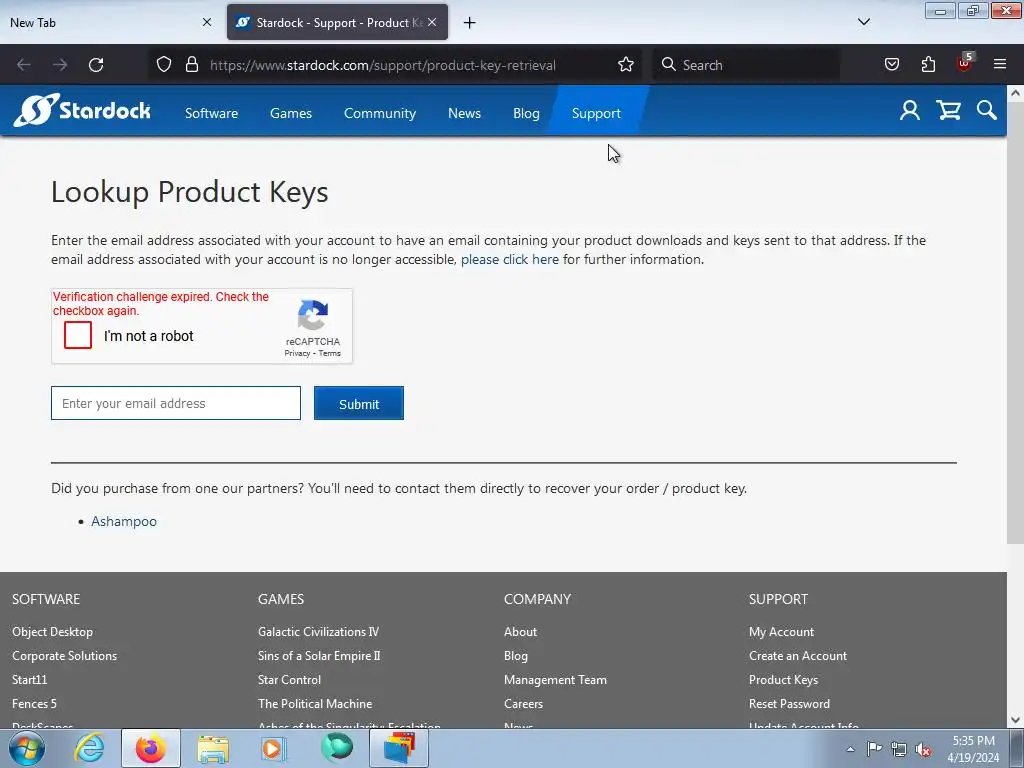Click the Submit button
Image resolution: width=1024 pixels, height=768 pixels.
click(359, 404)
